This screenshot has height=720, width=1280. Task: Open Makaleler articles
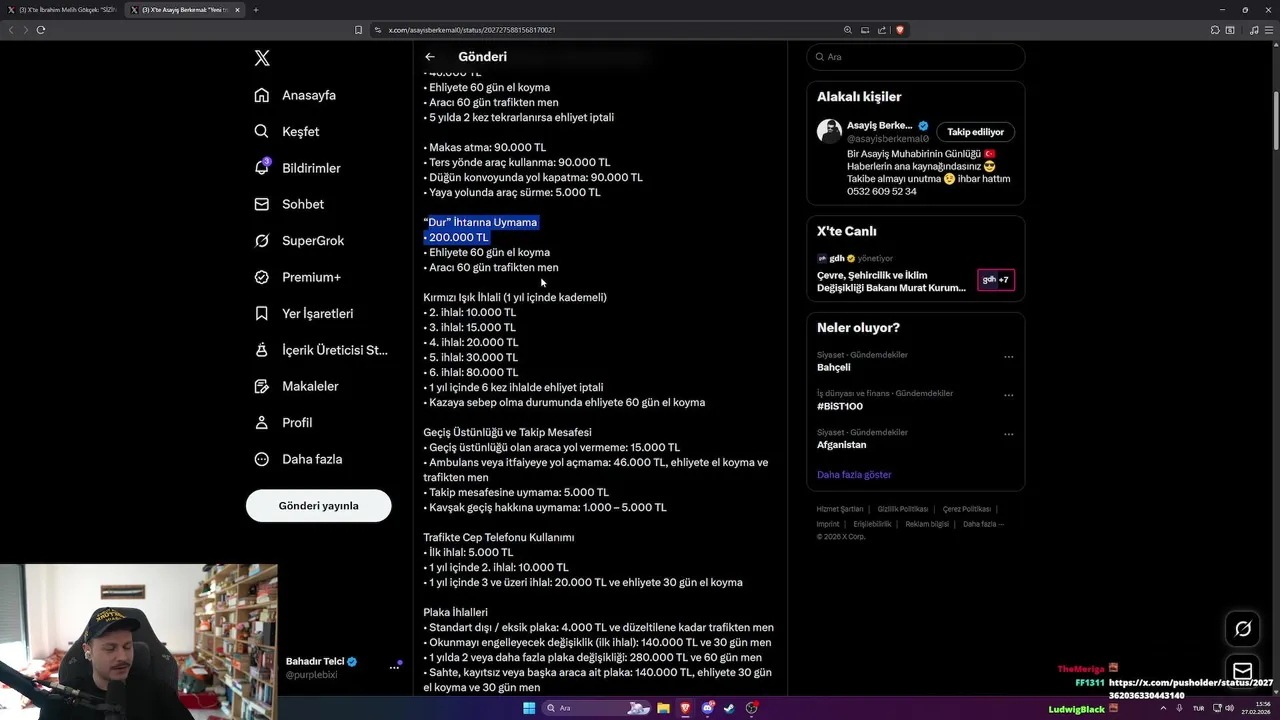pos(297,386)
